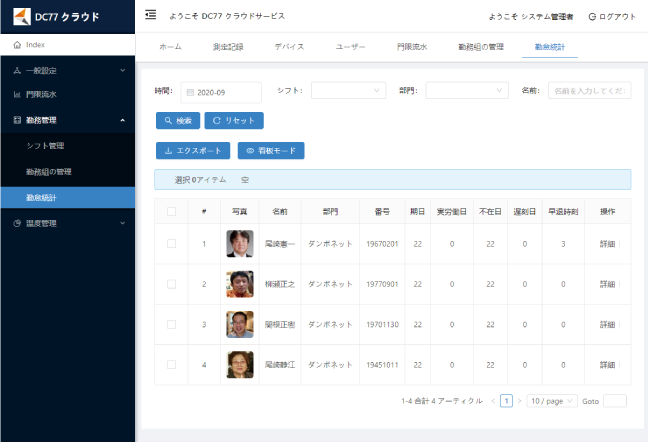Select the checkbox for row 3
This screenshot has width=648, height=442.
pyautogui.click(x=171, y=325)
